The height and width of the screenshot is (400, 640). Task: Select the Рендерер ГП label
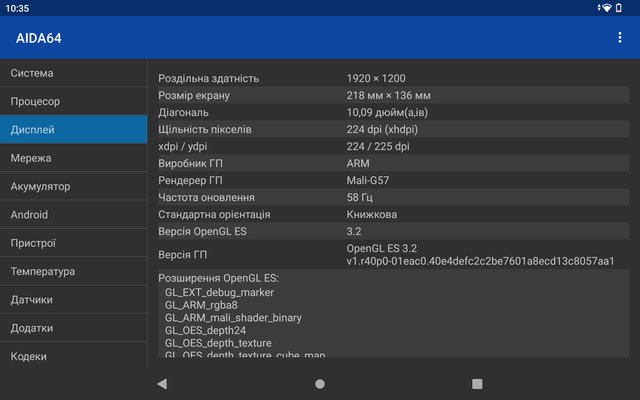190,180
